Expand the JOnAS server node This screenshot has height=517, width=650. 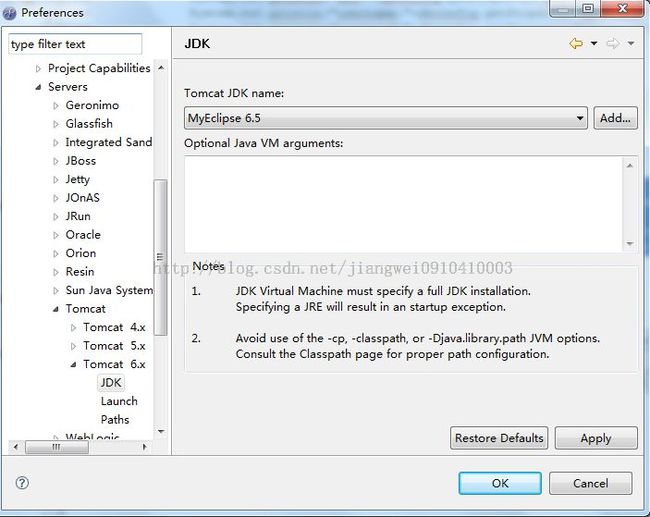pos(56,198)
